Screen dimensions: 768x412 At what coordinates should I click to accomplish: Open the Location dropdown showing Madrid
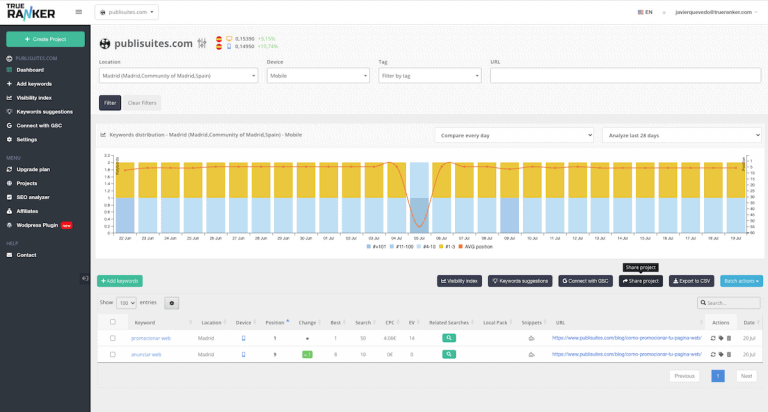(x=178, y=75)
